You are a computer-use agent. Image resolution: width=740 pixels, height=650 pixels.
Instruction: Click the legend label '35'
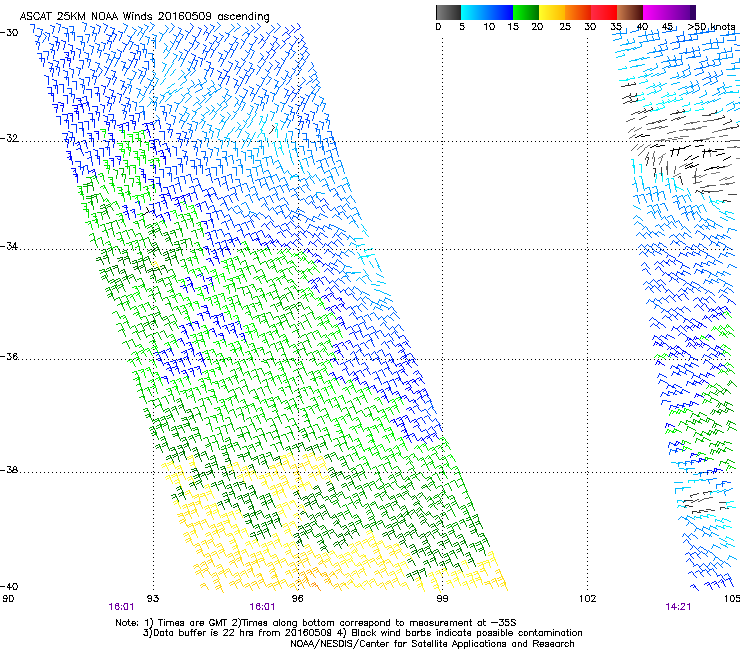click(x=616, y=27)
